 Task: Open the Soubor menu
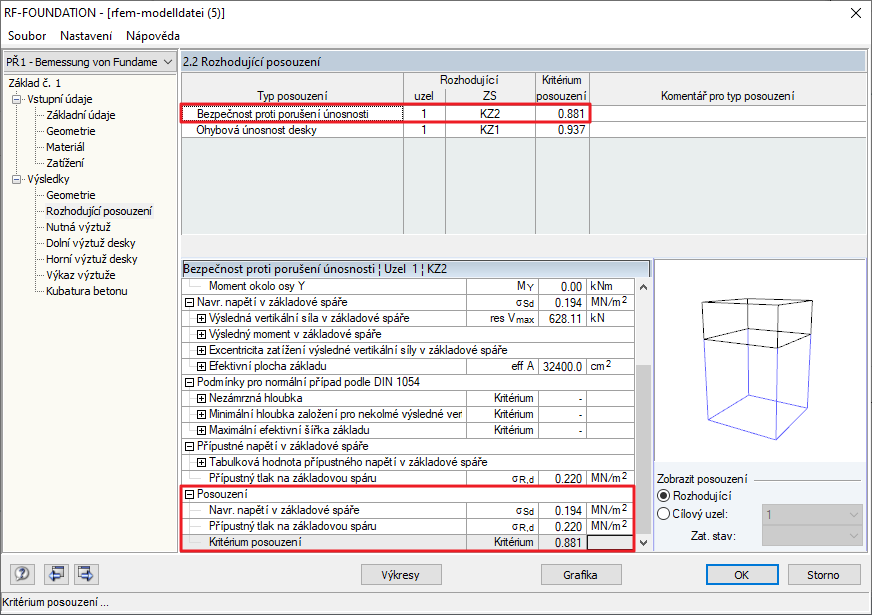27,36
